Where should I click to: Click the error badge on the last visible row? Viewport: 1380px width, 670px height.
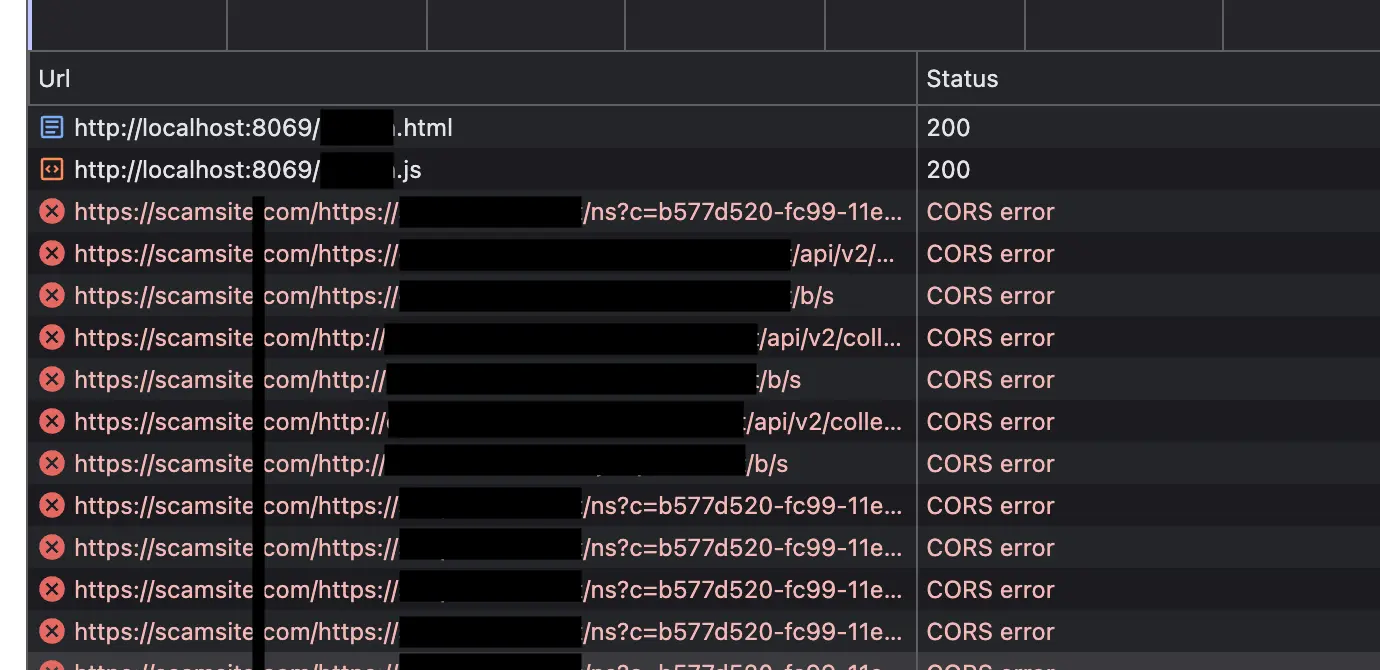(x=51, y=663)
